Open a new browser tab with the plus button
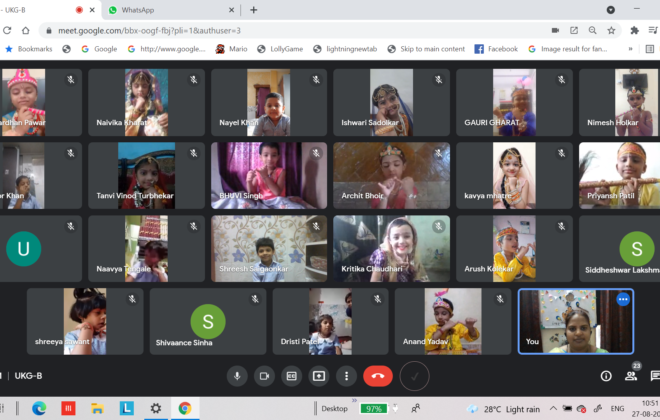The image size is (660, 420). [x=253, y=10]
